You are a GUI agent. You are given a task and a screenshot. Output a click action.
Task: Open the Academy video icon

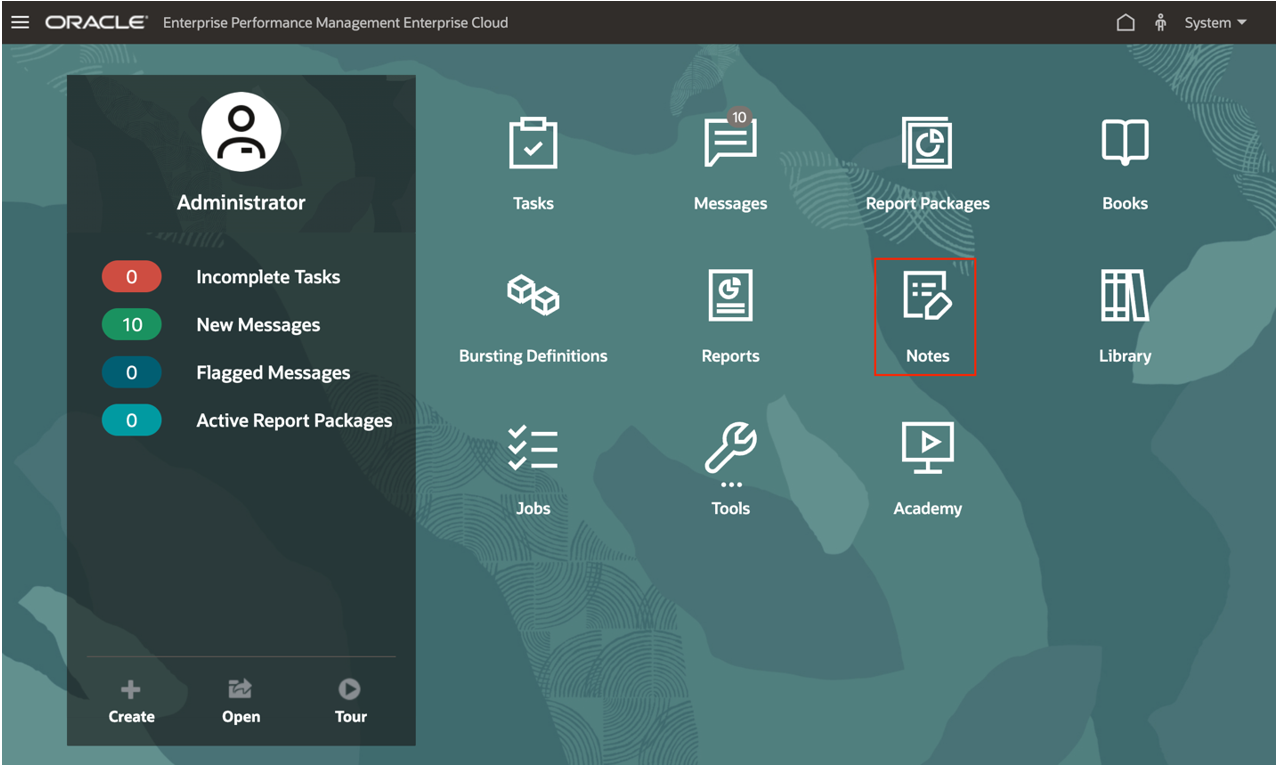[927, 448]
